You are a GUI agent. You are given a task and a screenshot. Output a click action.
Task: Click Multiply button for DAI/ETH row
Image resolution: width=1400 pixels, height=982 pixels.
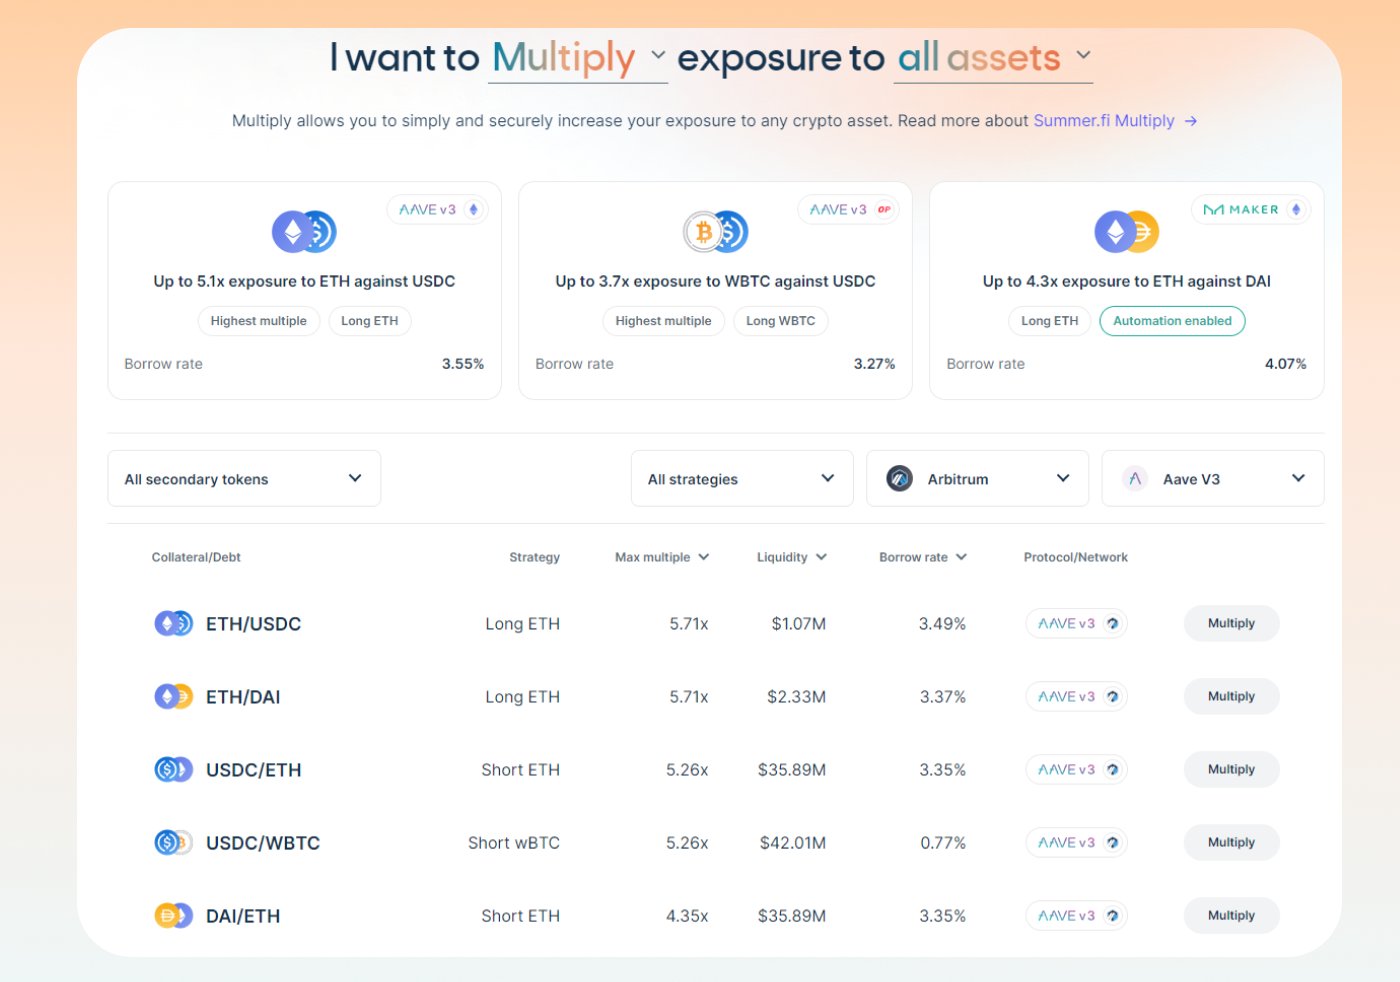click(x=1231, y=916)
